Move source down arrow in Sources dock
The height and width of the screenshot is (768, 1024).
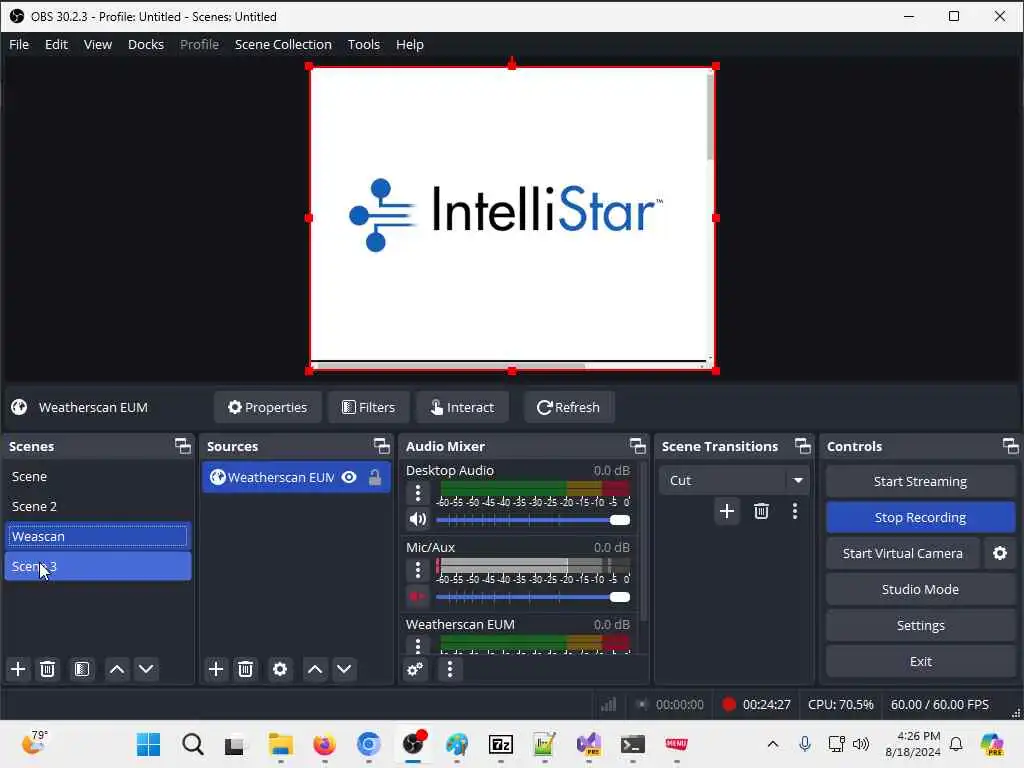tap(344, 669)
